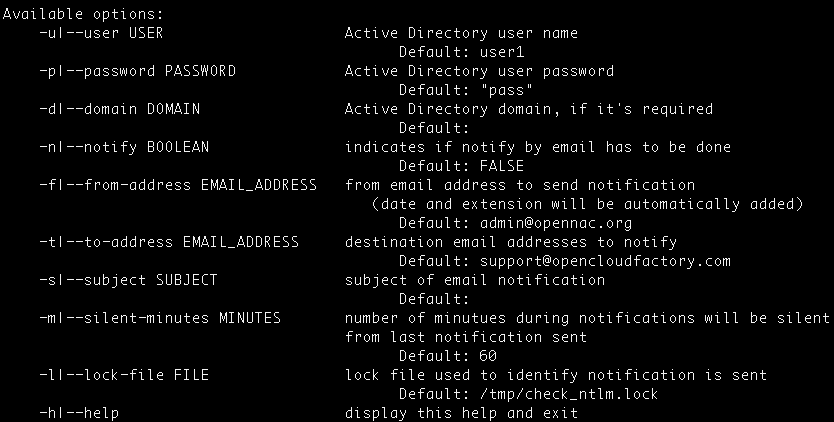Image resolution: width=834 pixels, height=422 pixels.
Task: Click the -m|--silent-minutes MINUTES option
Action: tap(160, 318)
